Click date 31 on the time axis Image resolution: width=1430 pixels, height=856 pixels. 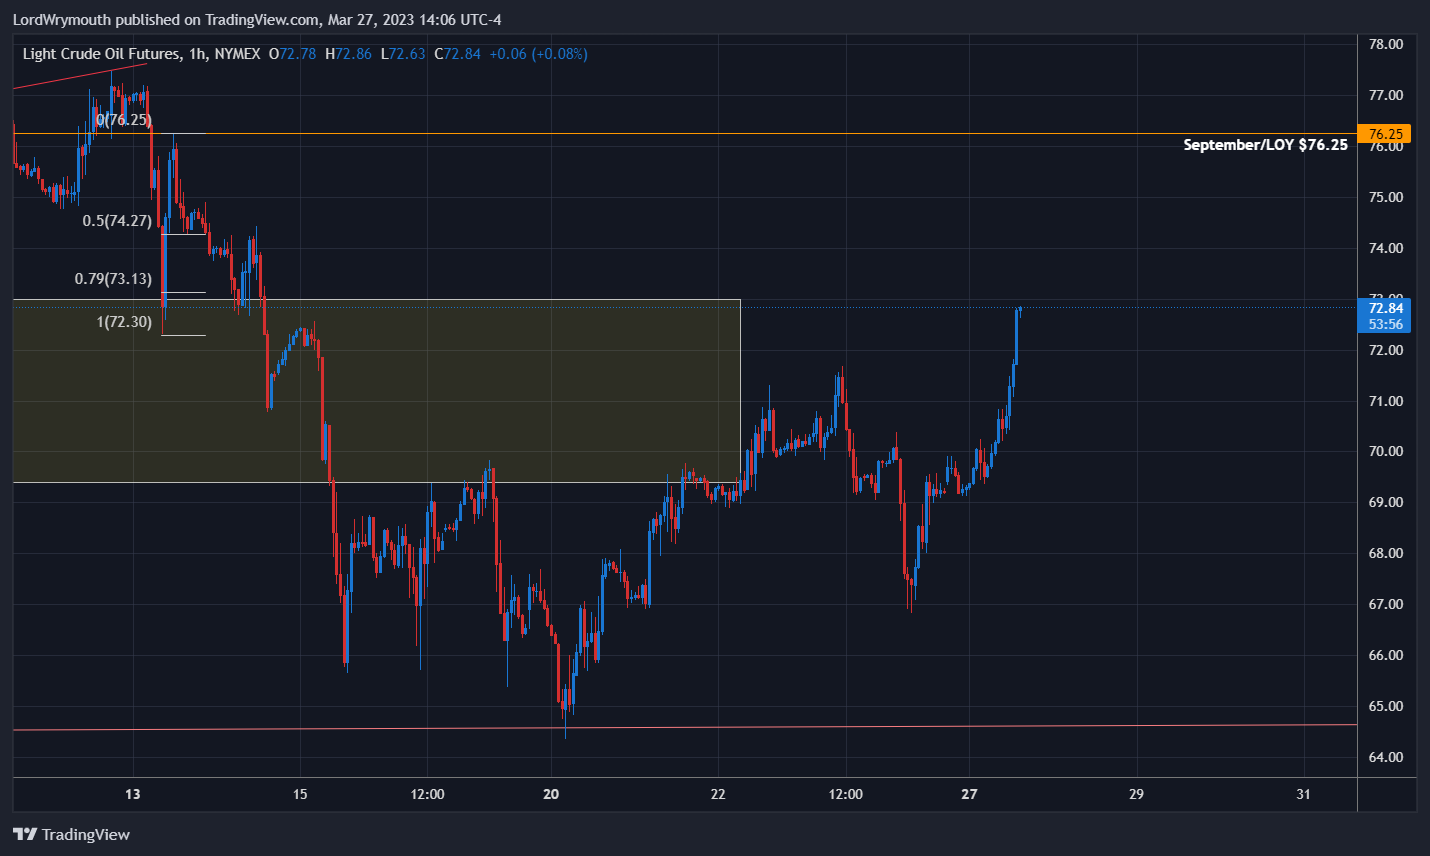[x=1303, y=794]
